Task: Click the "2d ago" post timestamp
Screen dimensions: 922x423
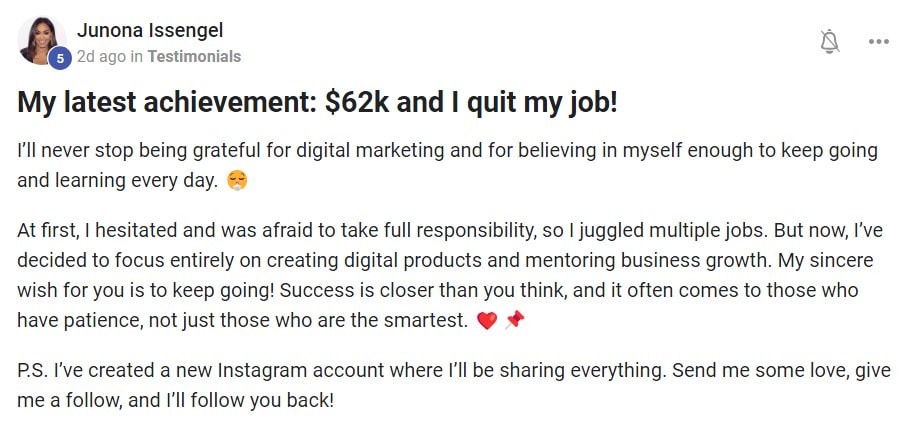Action: point(101,57)
